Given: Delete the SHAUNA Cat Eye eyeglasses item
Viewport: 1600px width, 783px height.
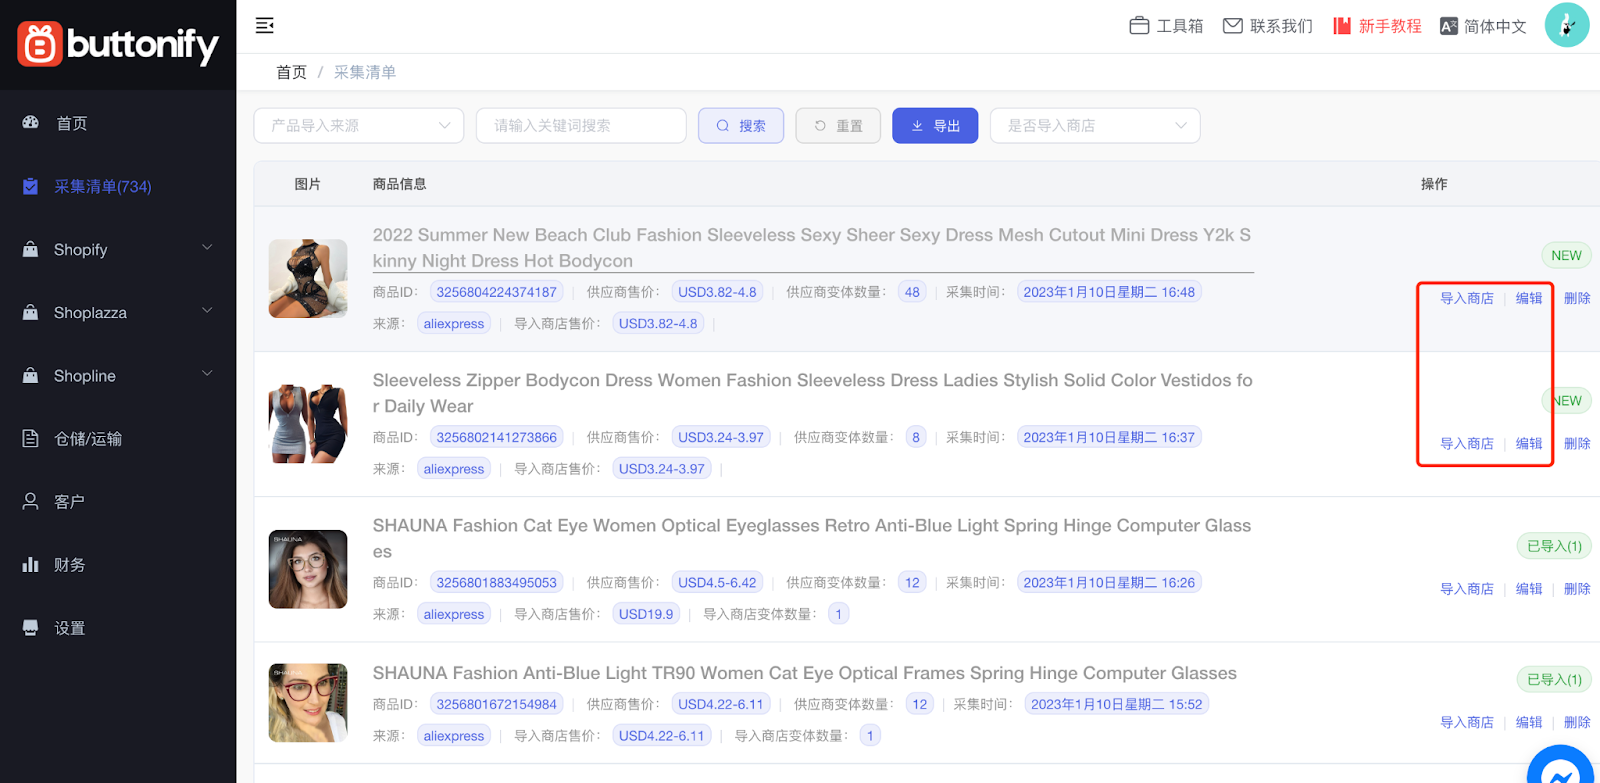Looking at the screenshot, I should point(1577,589).
